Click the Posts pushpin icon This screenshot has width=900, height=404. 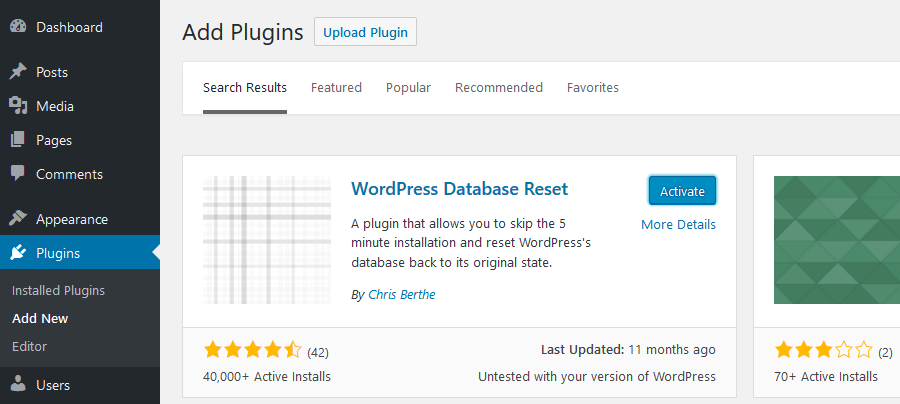tap(18, 72)
